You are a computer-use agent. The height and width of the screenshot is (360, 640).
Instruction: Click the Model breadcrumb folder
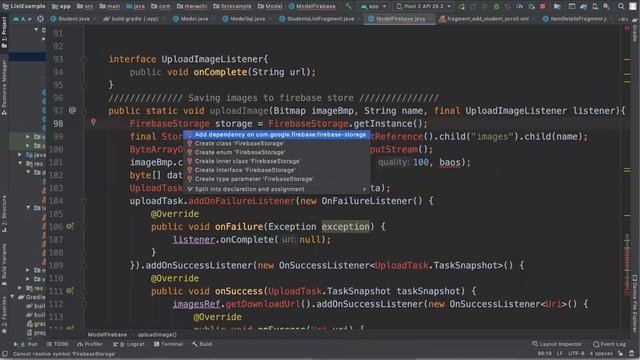pyautogui.click(x=270, y=6)
